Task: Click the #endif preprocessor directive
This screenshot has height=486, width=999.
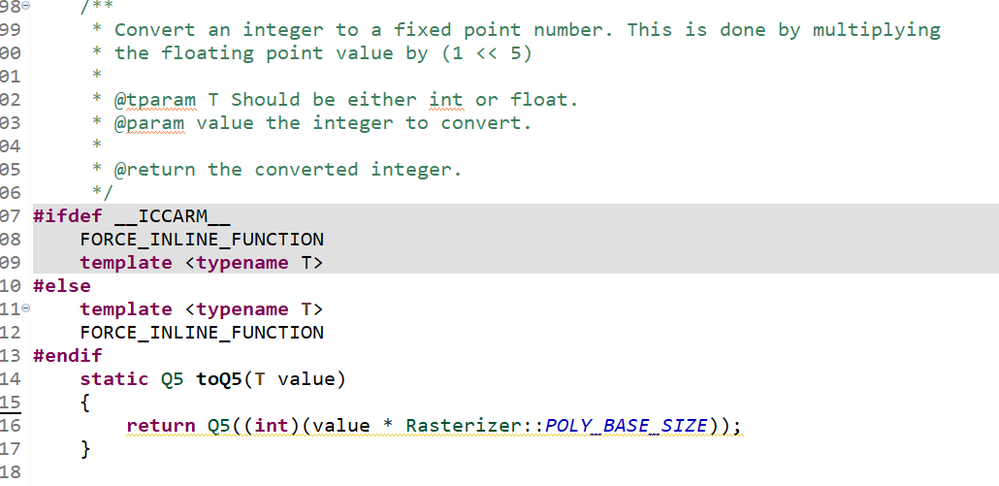Action: (68, 355)
